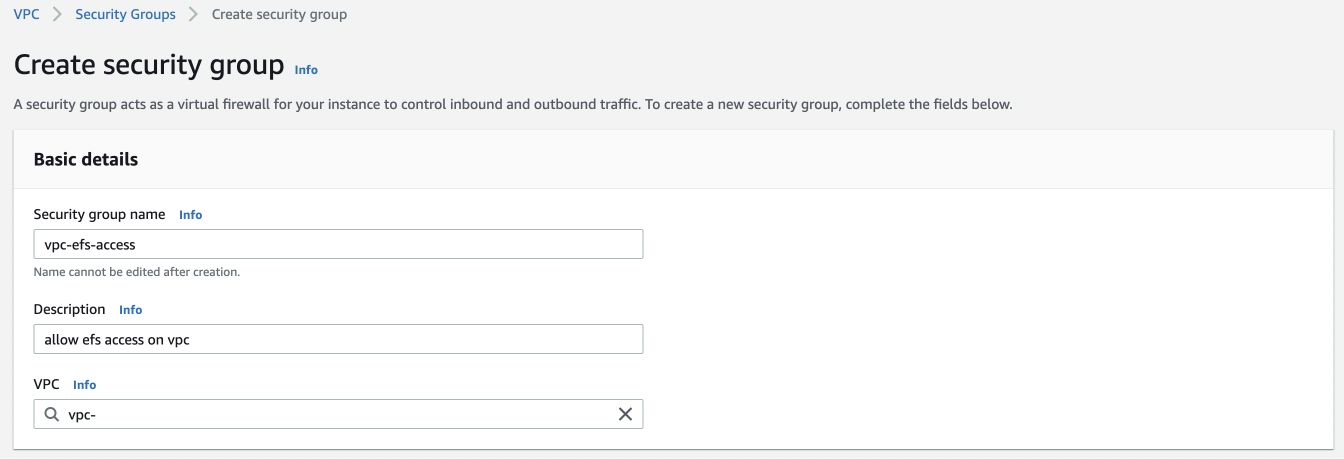This screenshot has height=459, width=1344.
Task: Open Info link next to Security group name
Action: click(x=190, y=215)
